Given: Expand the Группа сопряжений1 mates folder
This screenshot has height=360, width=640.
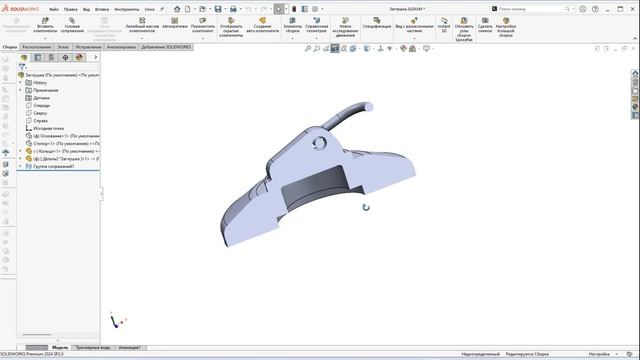Looking at the screenshot, I should pos(20,166).
